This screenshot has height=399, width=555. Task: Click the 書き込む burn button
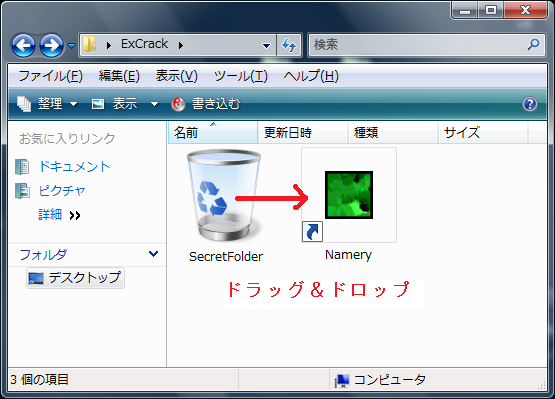(206, 104)
